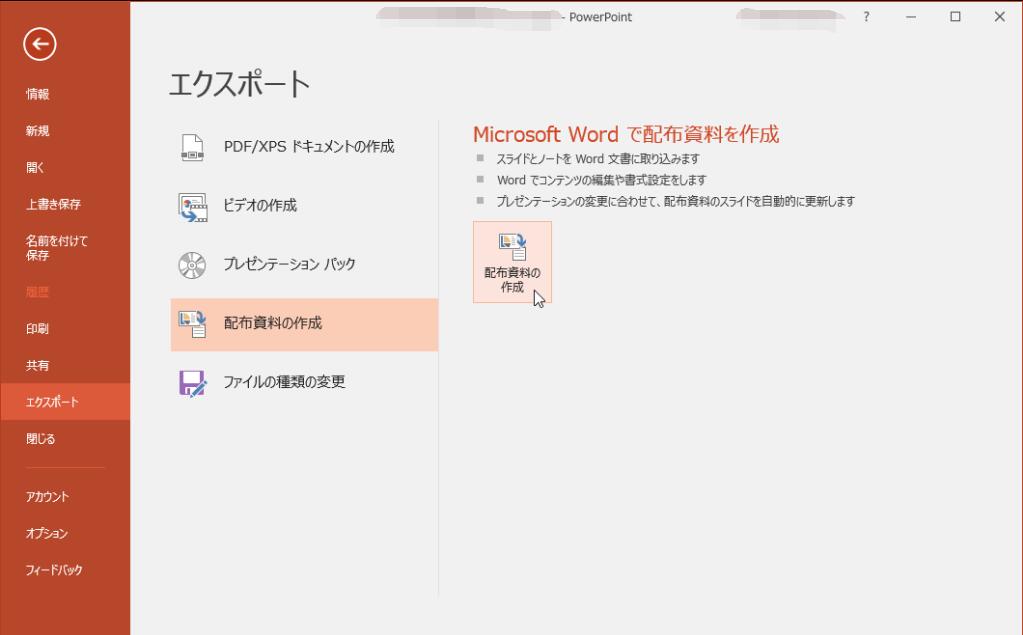1023x635 pixels.
Task: Click フィードバック in the sidebar
Action: (x=54, y=571)
